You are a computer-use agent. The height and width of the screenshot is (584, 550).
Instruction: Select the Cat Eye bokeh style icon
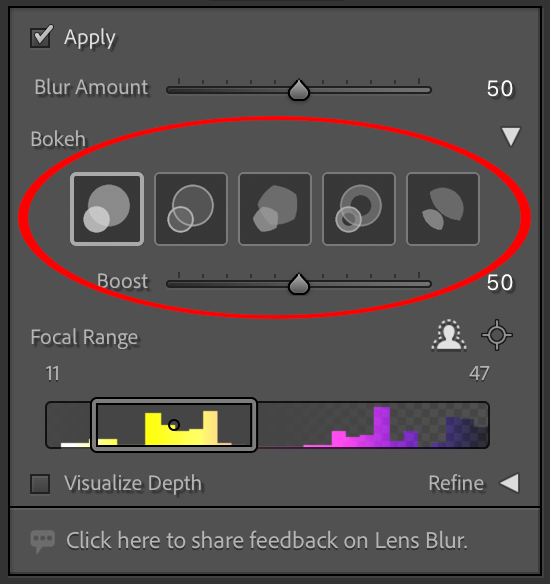point(443,209)
